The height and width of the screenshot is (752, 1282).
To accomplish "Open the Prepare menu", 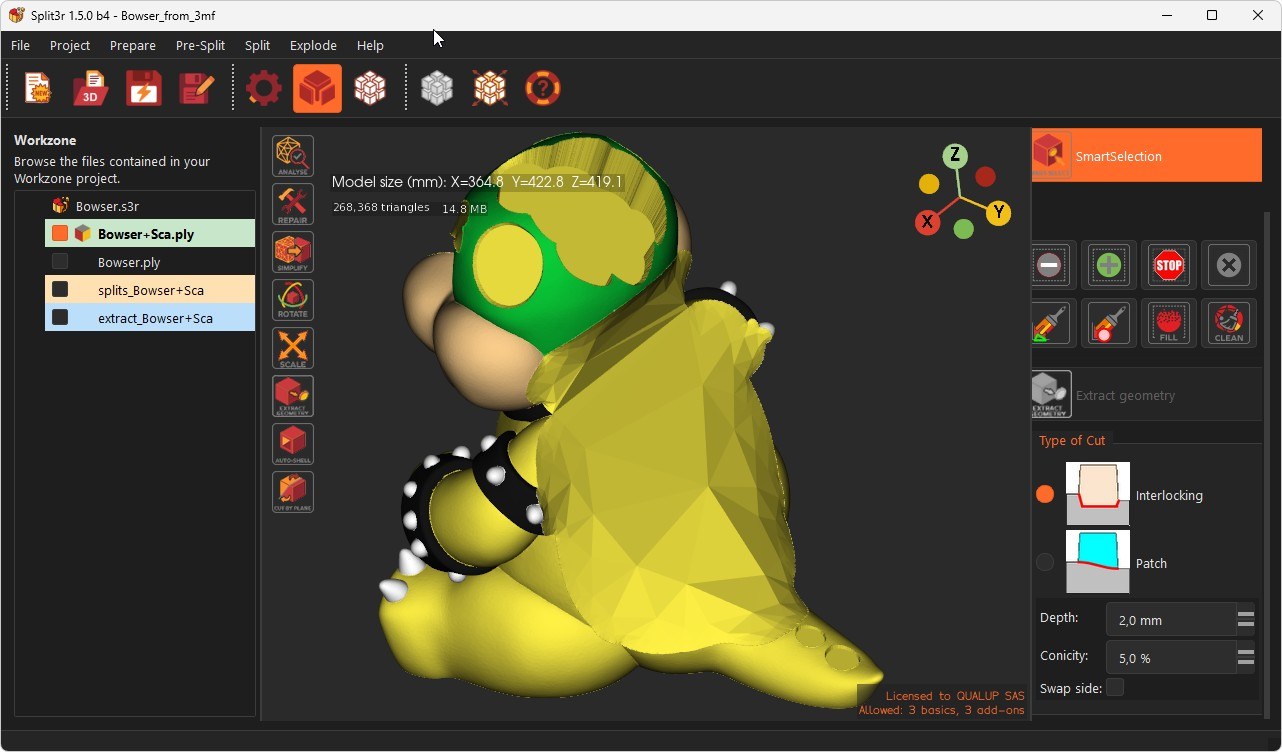I will (x=133, y=45).
